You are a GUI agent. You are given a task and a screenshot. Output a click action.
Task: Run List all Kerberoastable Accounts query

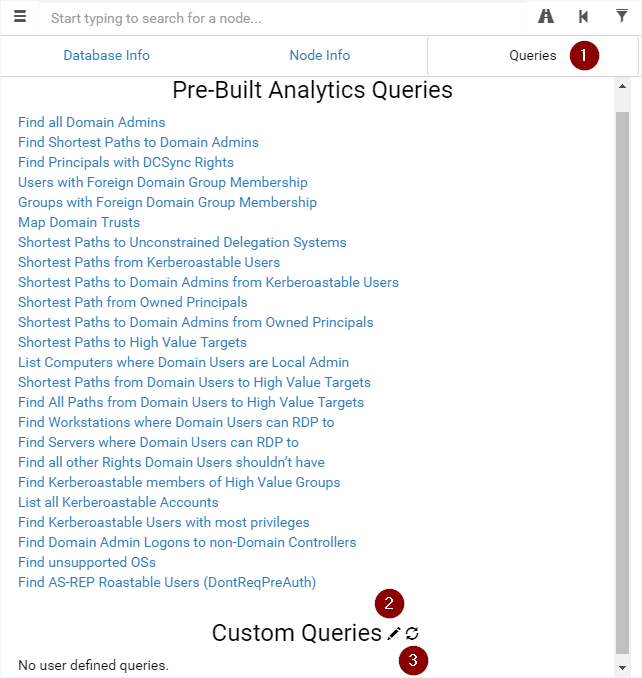118,502
